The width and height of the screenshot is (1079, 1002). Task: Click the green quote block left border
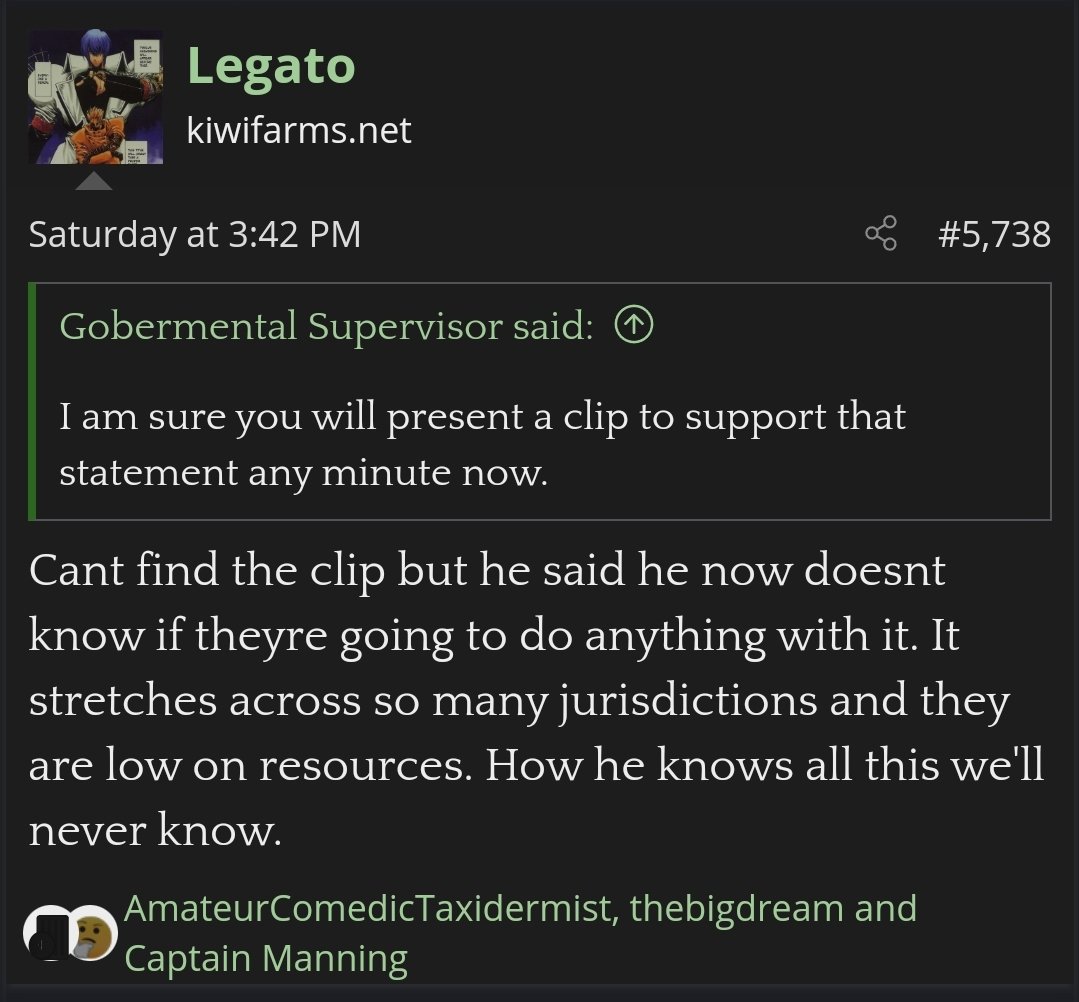pyautogui.click(x=32, y=401)
